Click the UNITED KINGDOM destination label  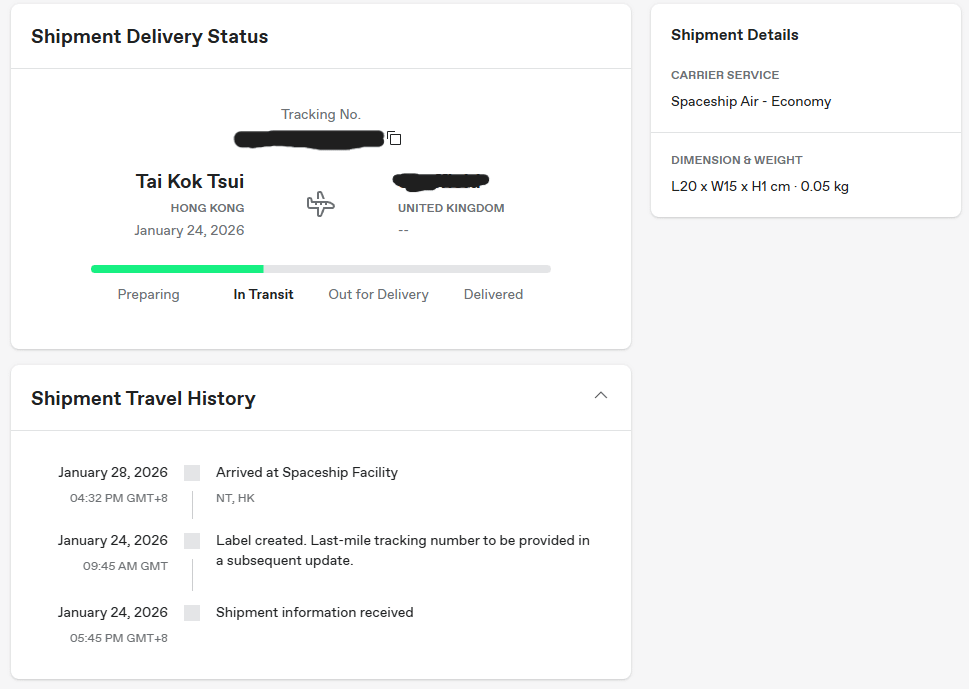point(451,209)
